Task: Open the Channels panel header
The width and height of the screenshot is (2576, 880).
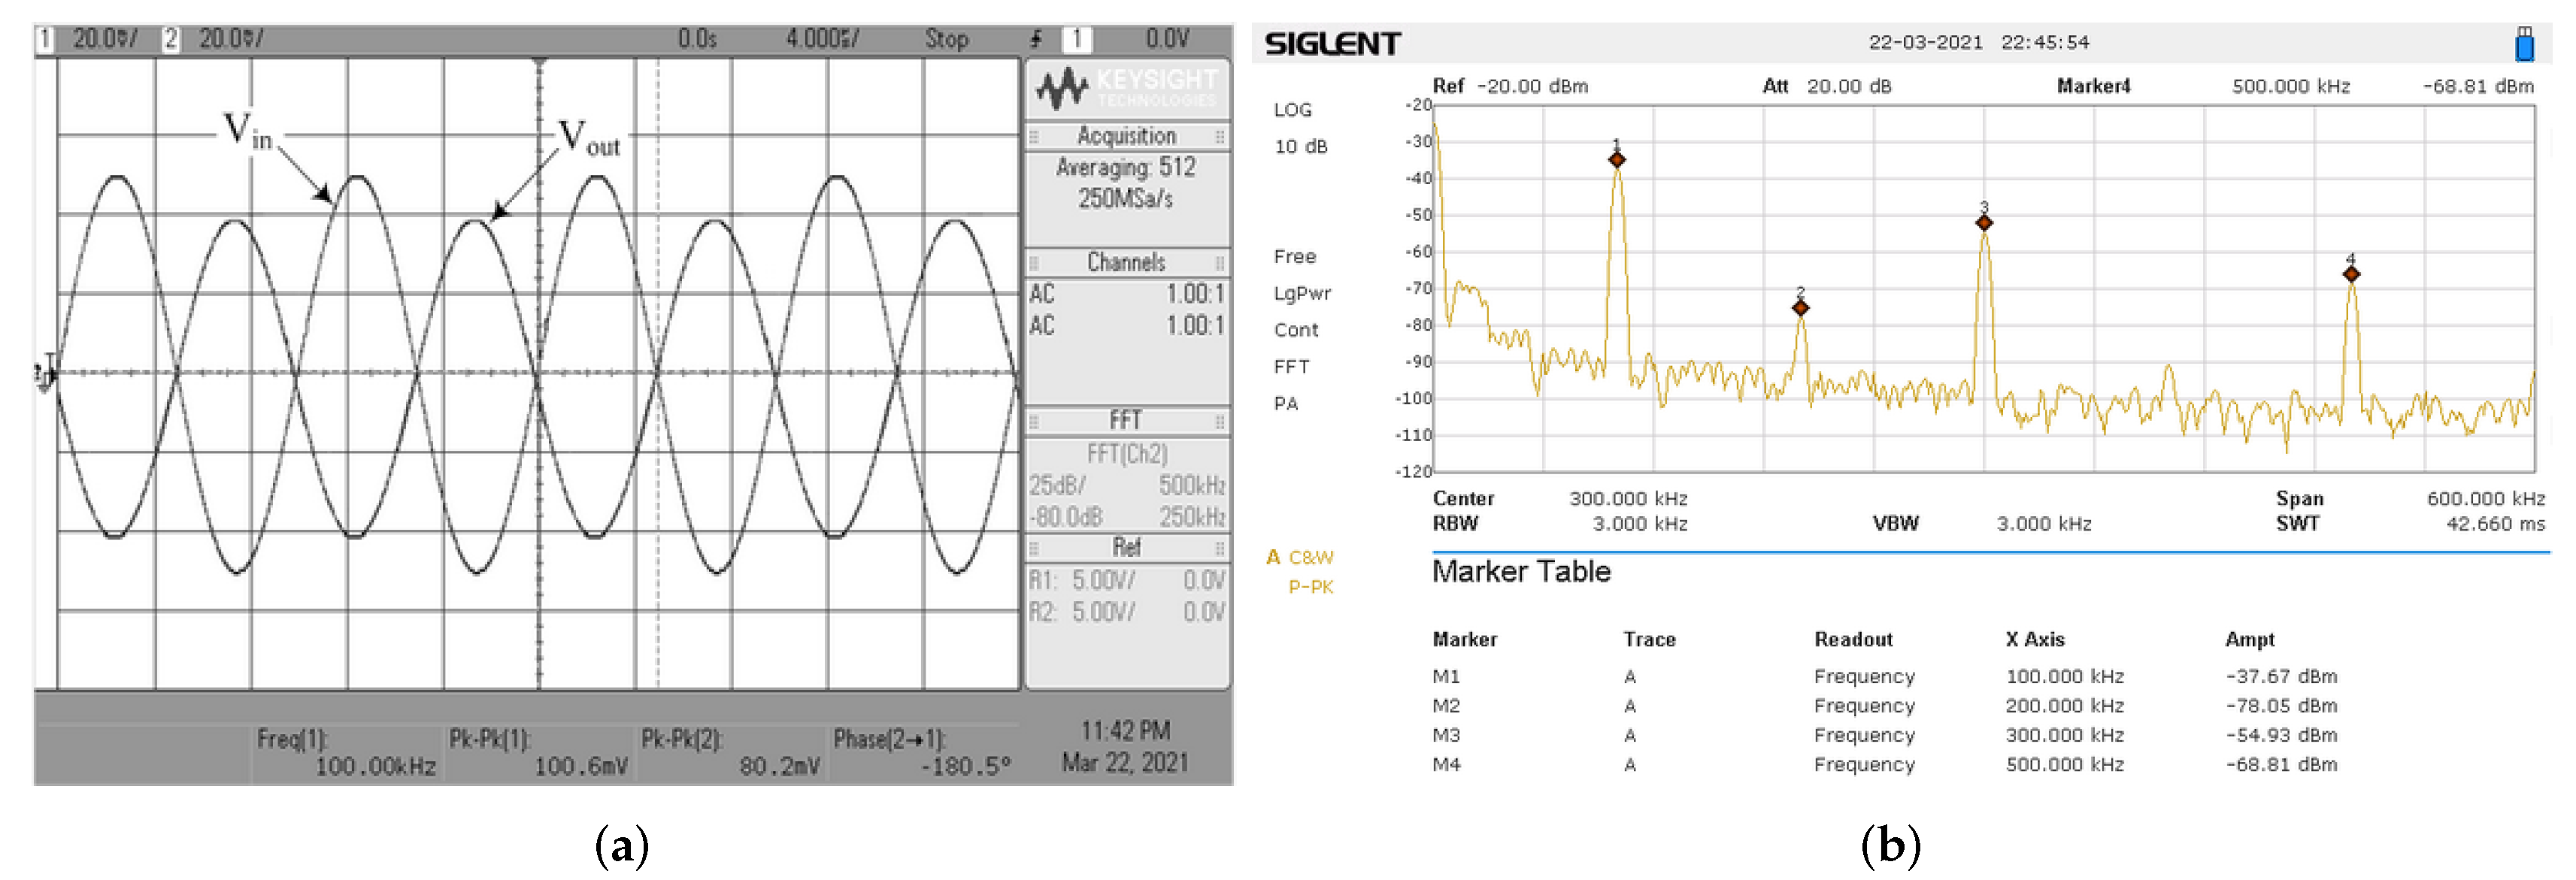Action: pos(1126,262)
